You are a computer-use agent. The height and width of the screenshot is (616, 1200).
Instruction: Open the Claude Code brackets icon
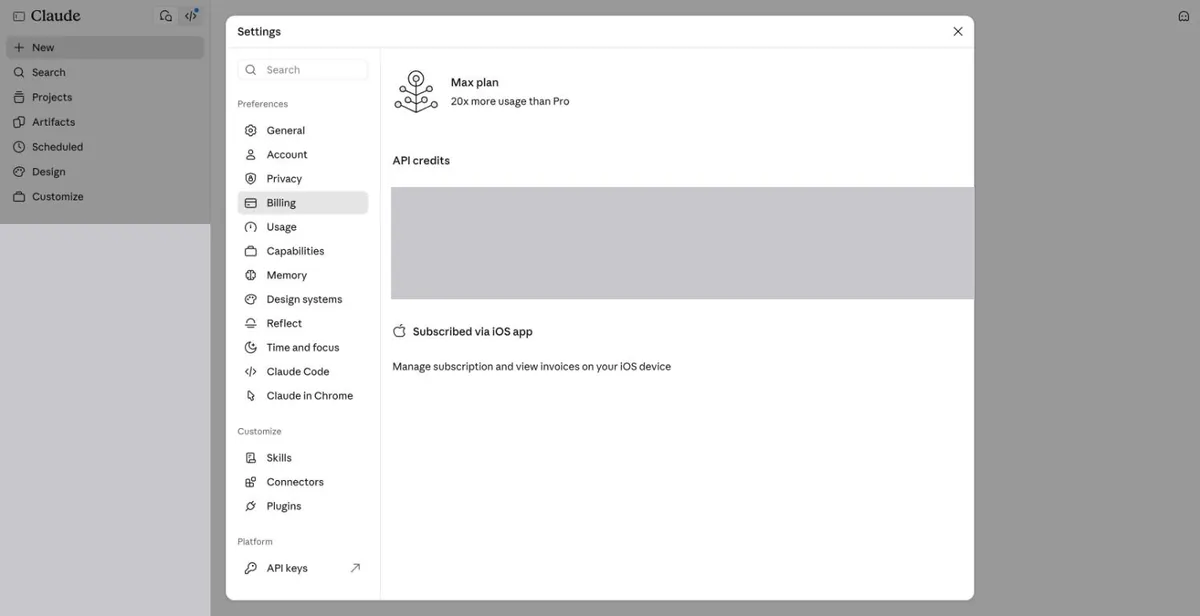tap(251, 371)
